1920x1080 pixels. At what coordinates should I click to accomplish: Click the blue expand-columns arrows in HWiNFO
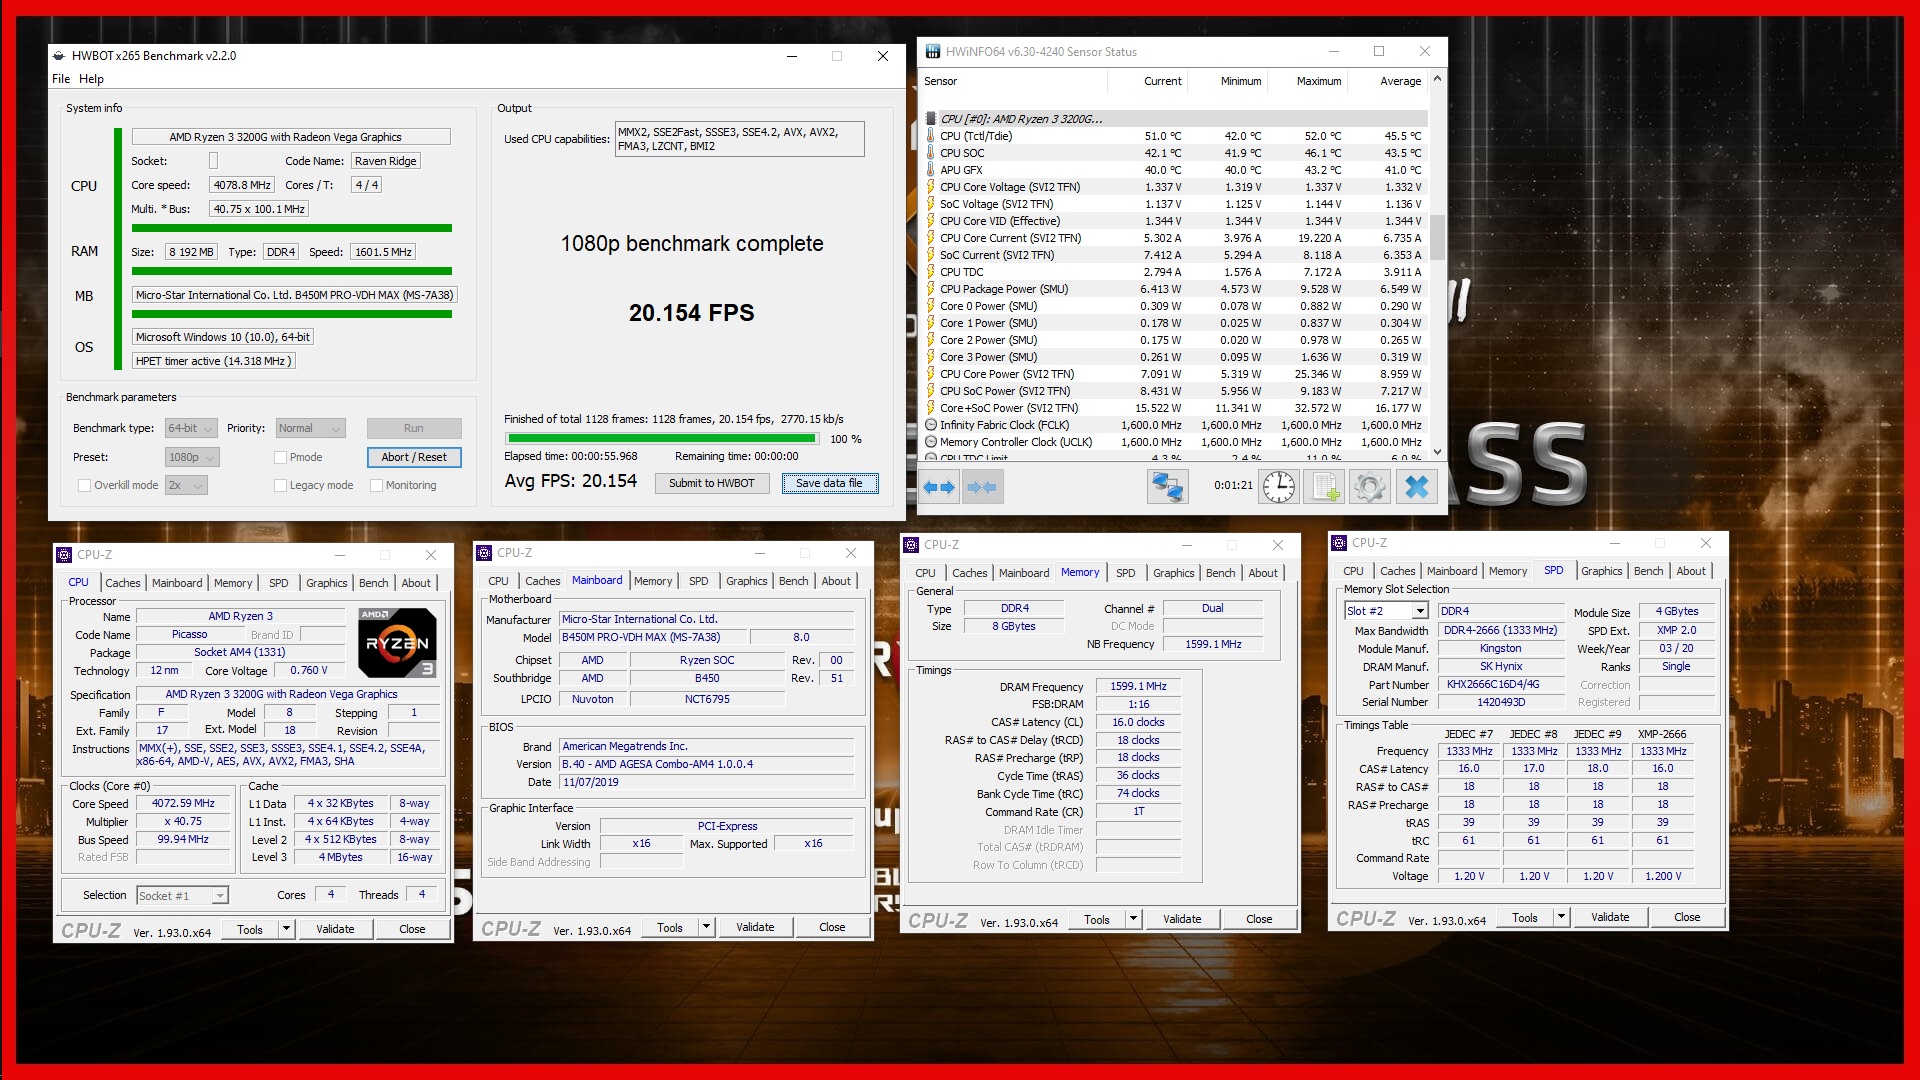point(939,487)
